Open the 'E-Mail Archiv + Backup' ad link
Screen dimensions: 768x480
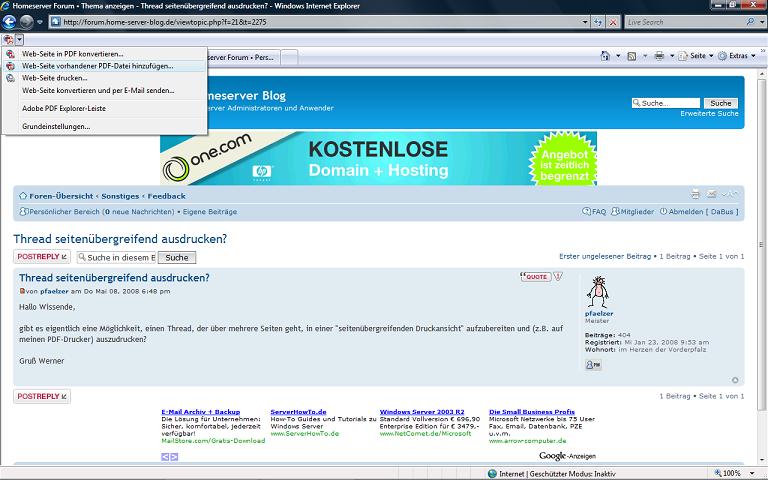pos(201,412)
